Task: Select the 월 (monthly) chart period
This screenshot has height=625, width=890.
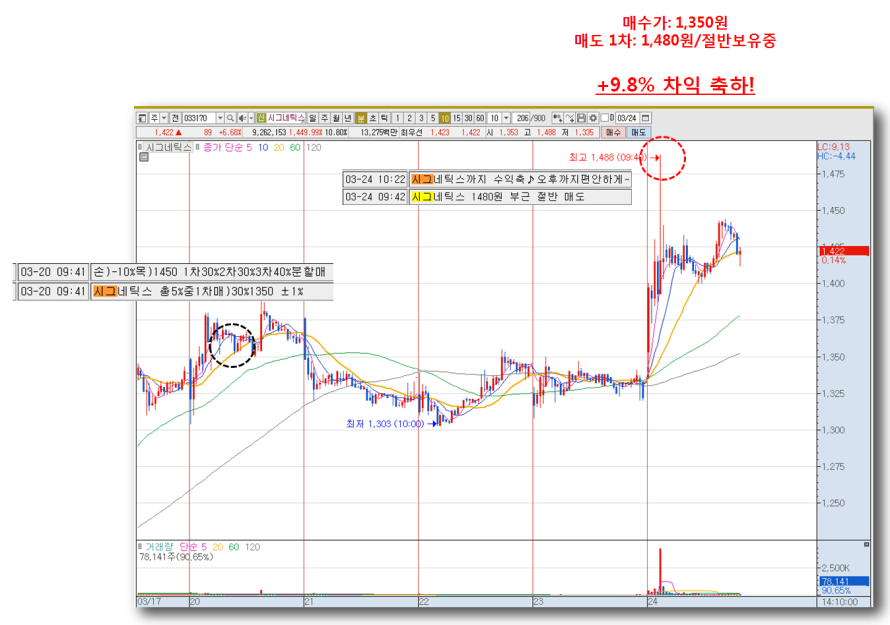Action: (336, 118)
